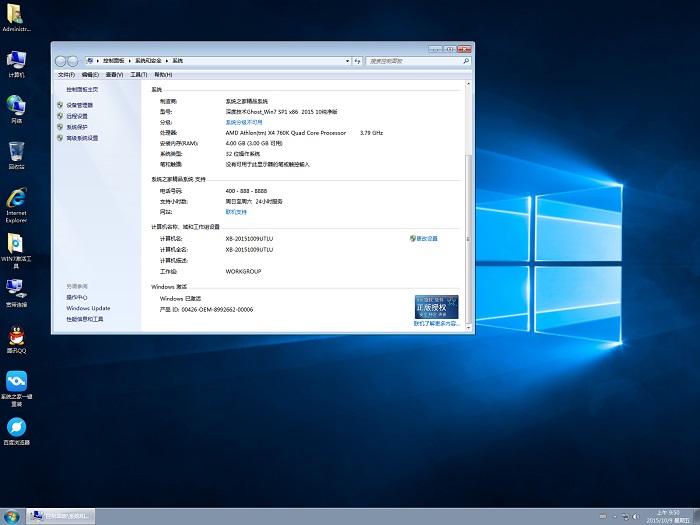The width and height of the screenshot is (700, 525).
Task: Open Action Center (操作中心) link
Action: click(x=77, y=297)
